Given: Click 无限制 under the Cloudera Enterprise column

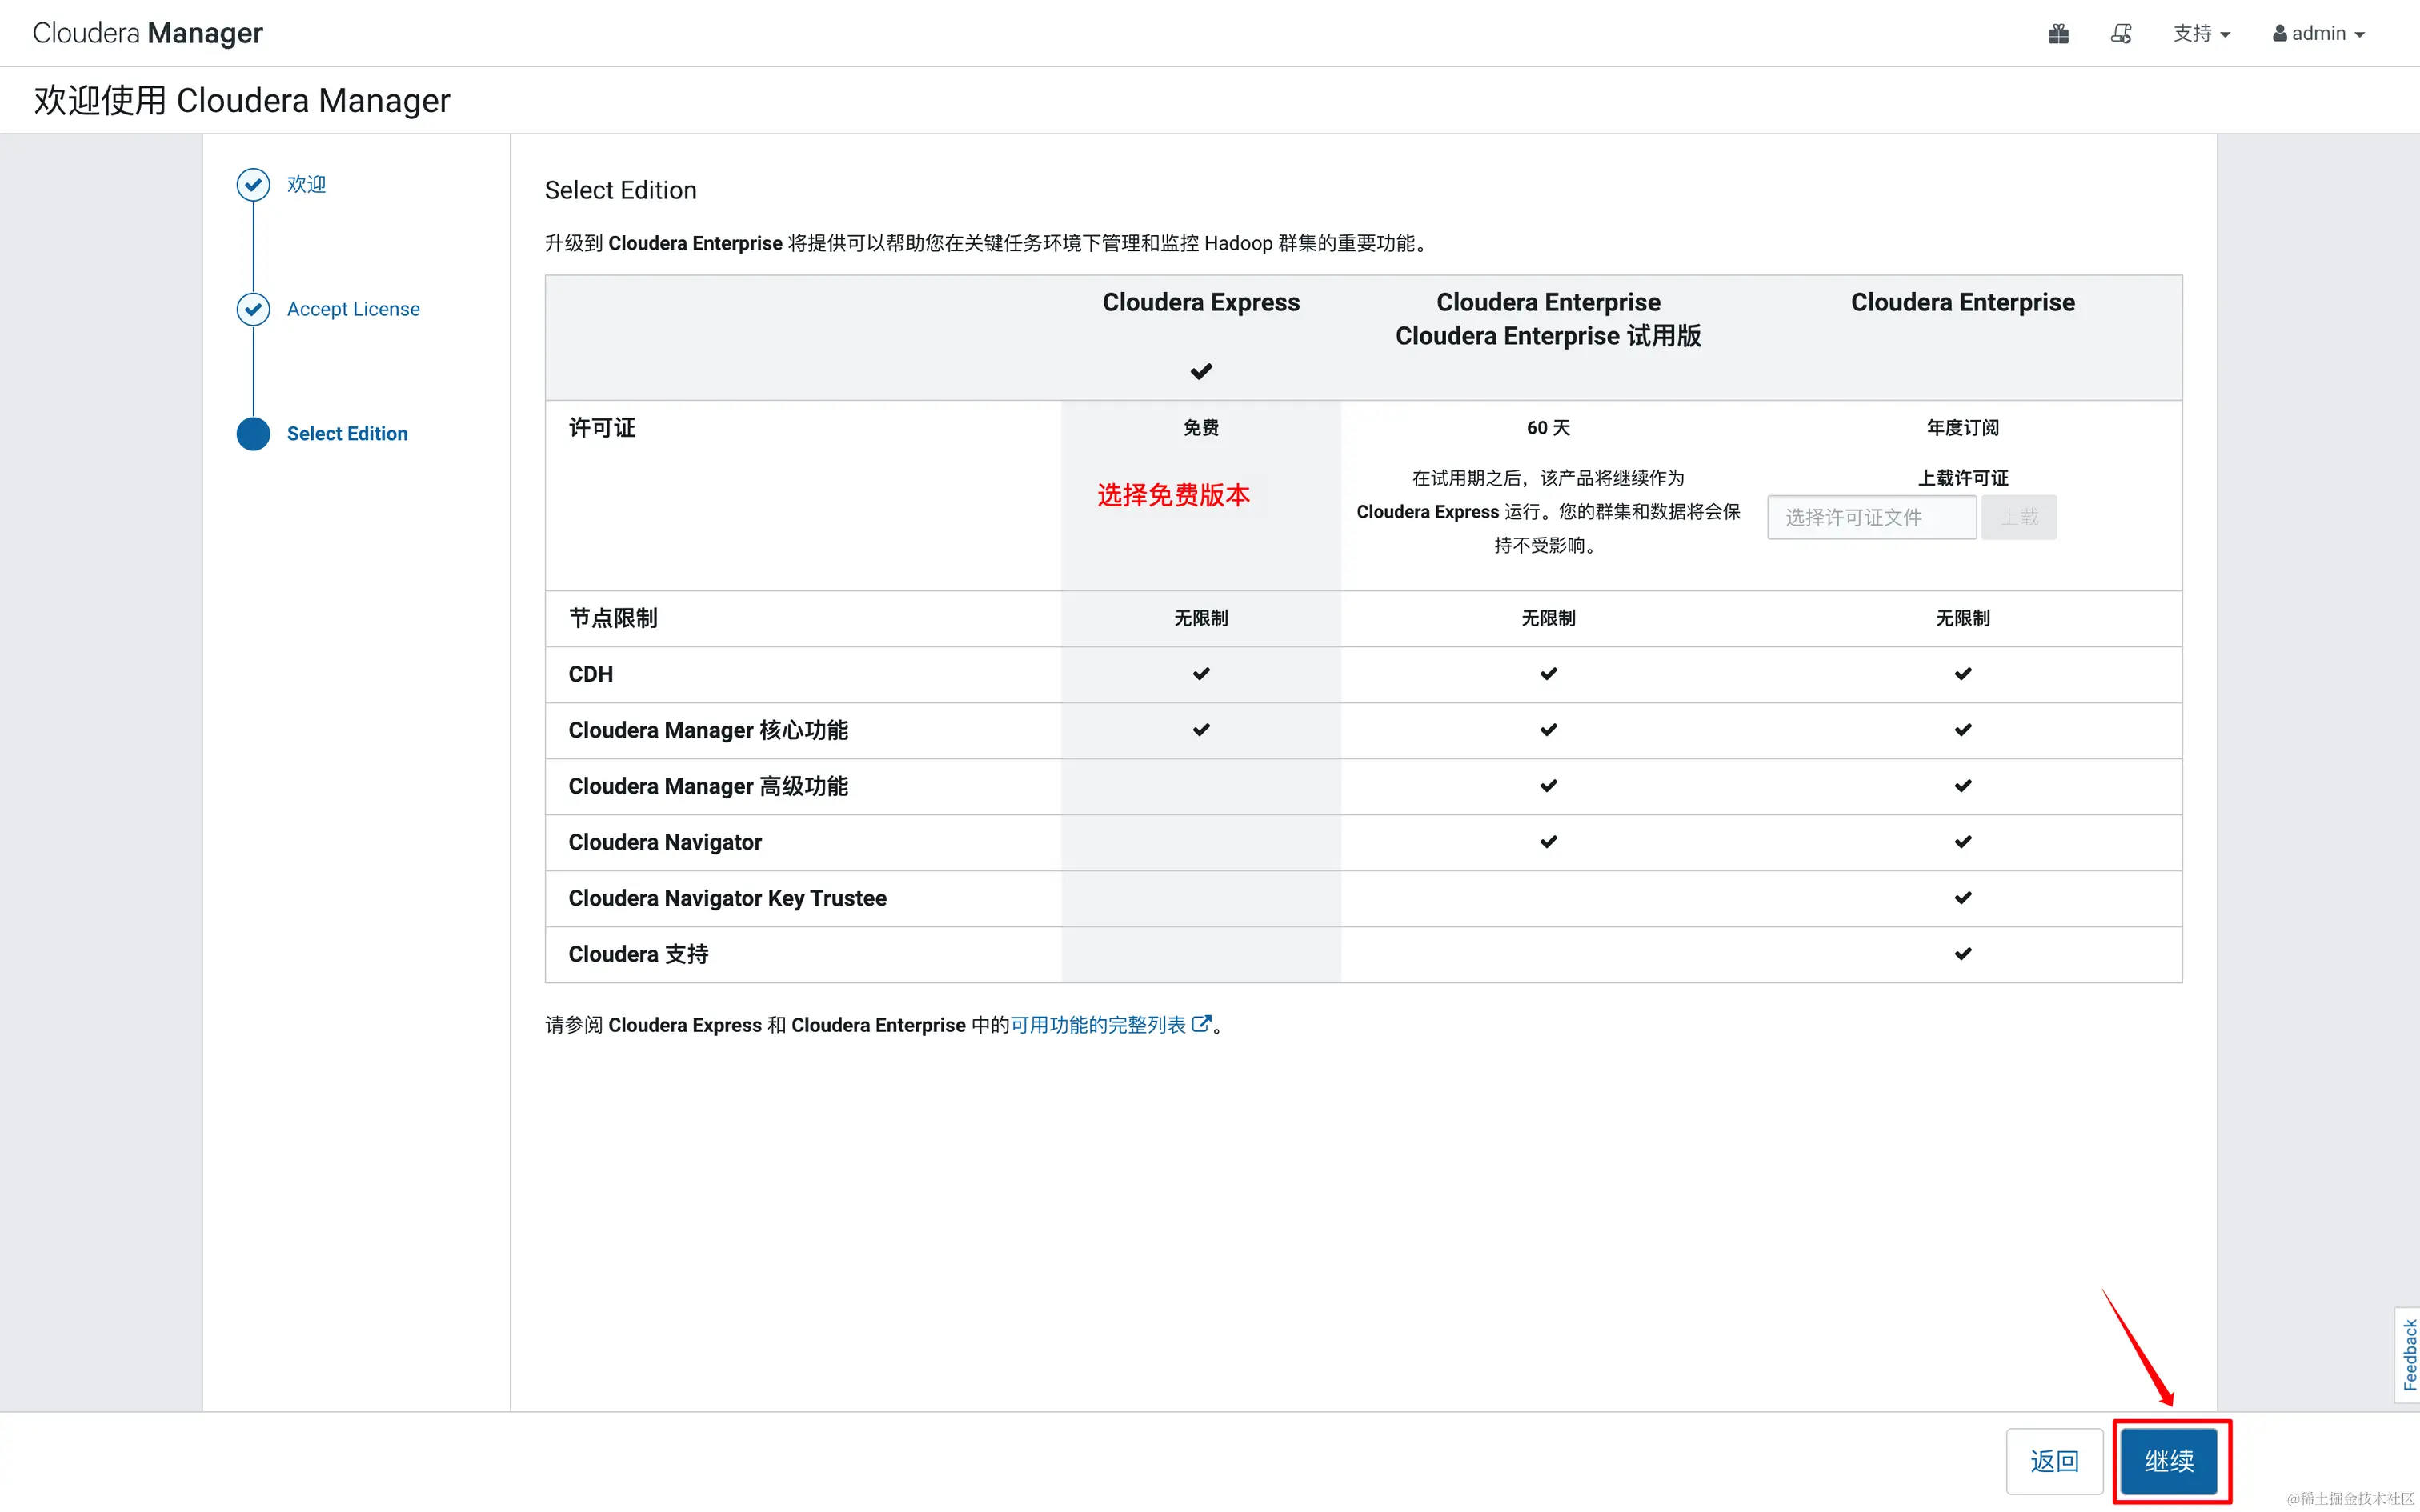Looking at the screenshot, I should click(1962, 618).
